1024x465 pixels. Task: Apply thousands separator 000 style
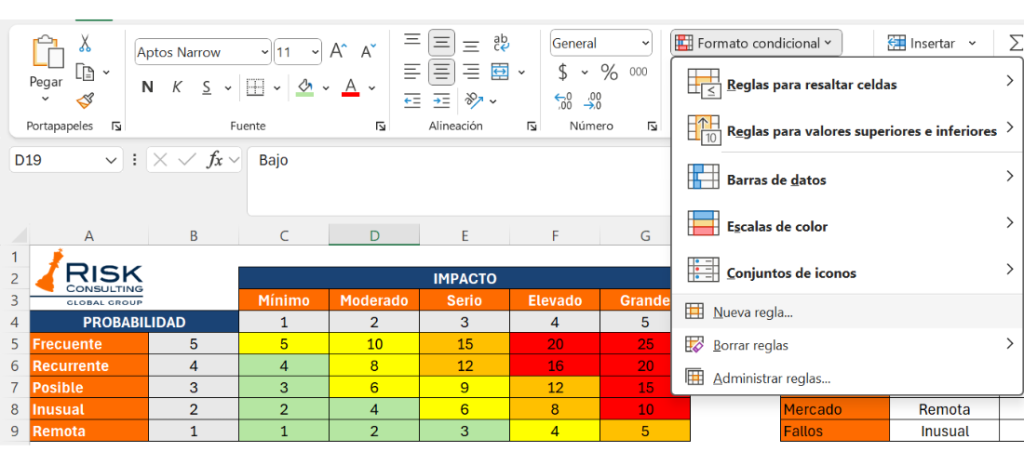click(x=638, y=72)
